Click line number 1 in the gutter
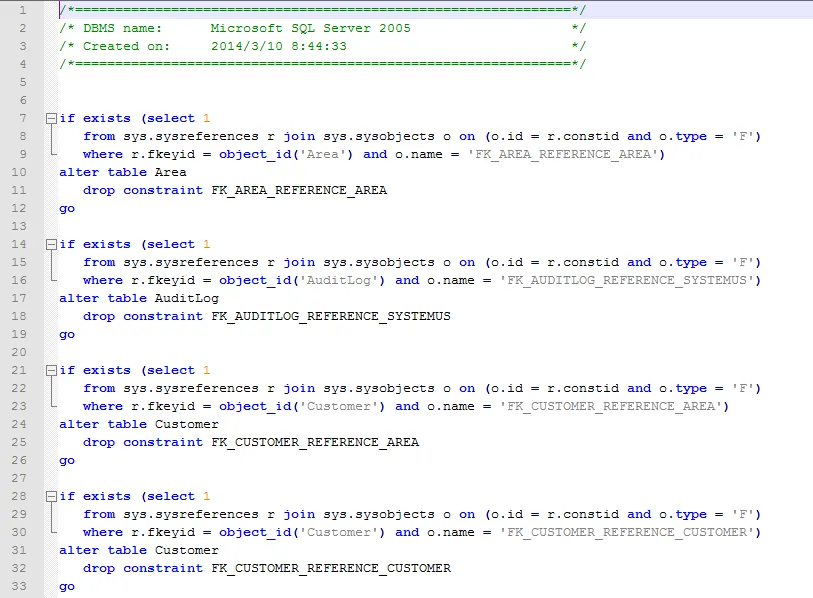The image size is (813, 598). coord(22,10)
